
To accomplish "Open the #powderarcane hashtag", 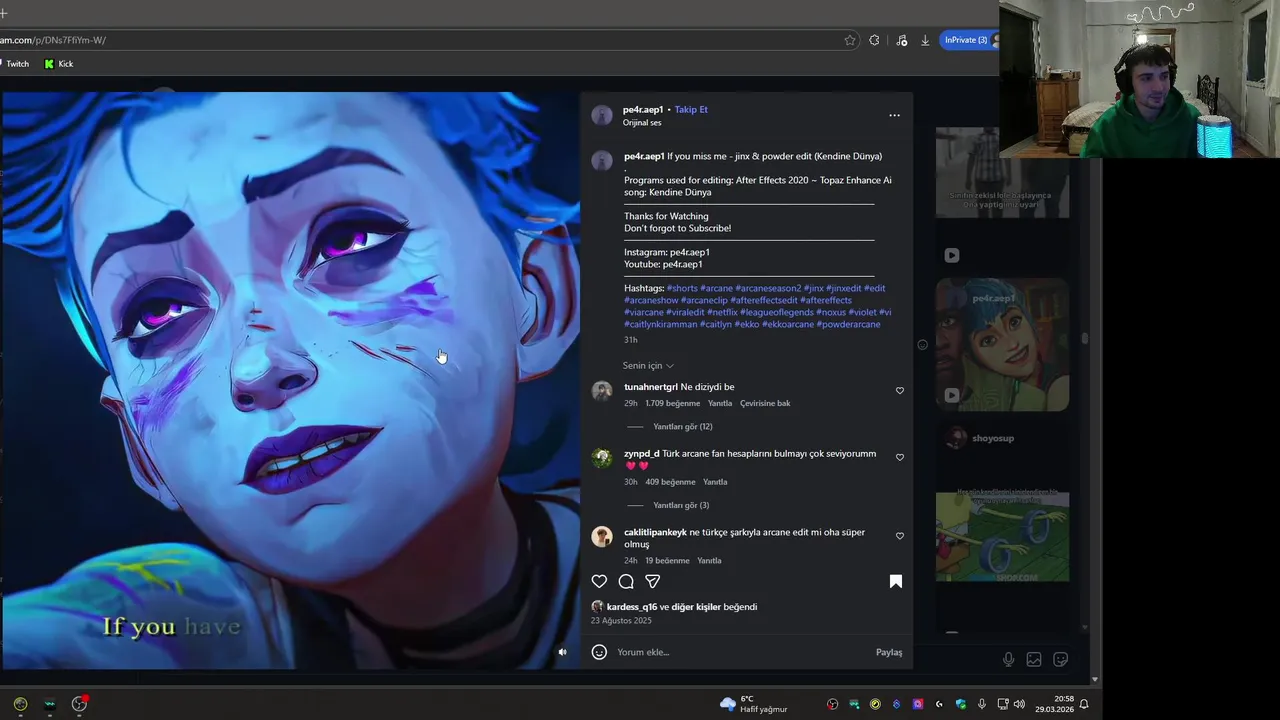I will [848, 324].
